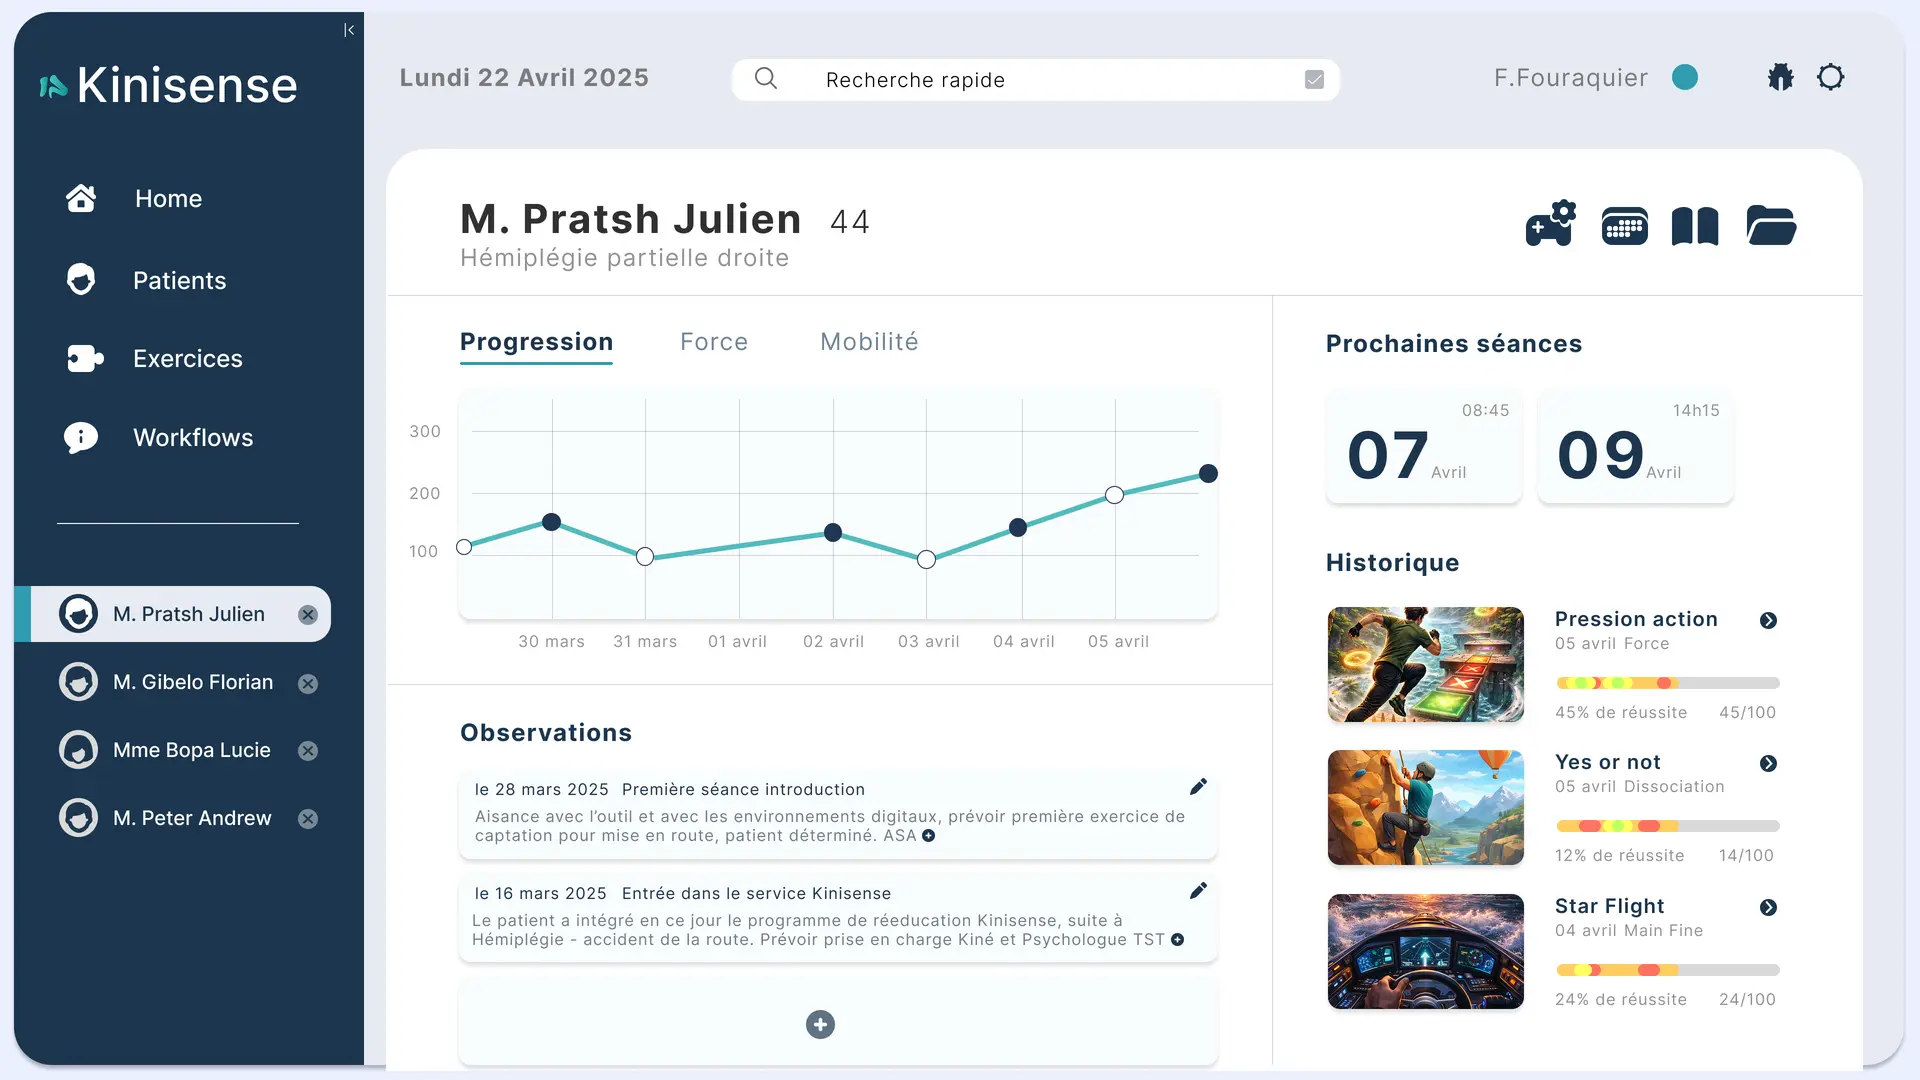Expand the Pression action history entry
This screenshot has height=1080, width=1920.
pos(1768,621)
